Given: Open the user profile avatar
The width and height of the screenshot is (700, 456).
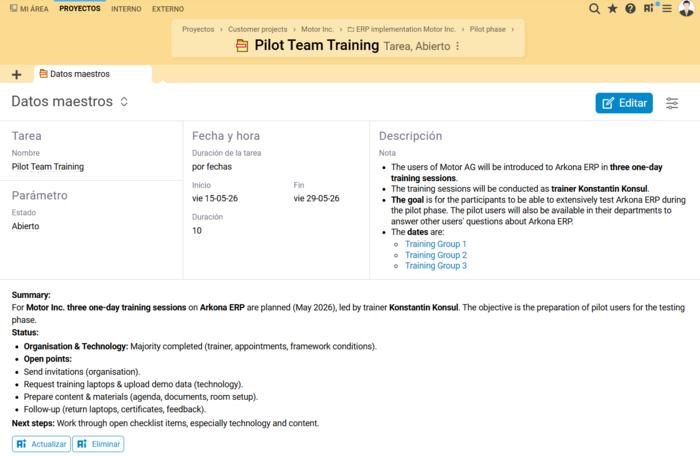Looking at the screenshot, I should point(686,8).
